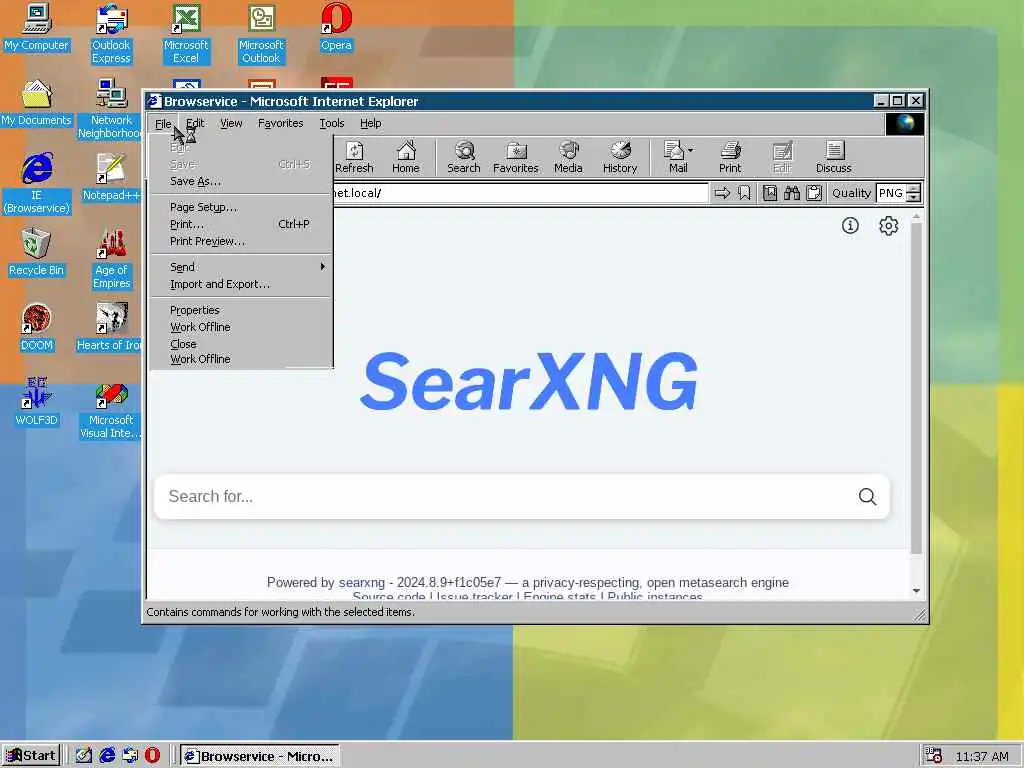Click the clipboard icon near Quality
The image size is (1024, 768).
[814, 193]
